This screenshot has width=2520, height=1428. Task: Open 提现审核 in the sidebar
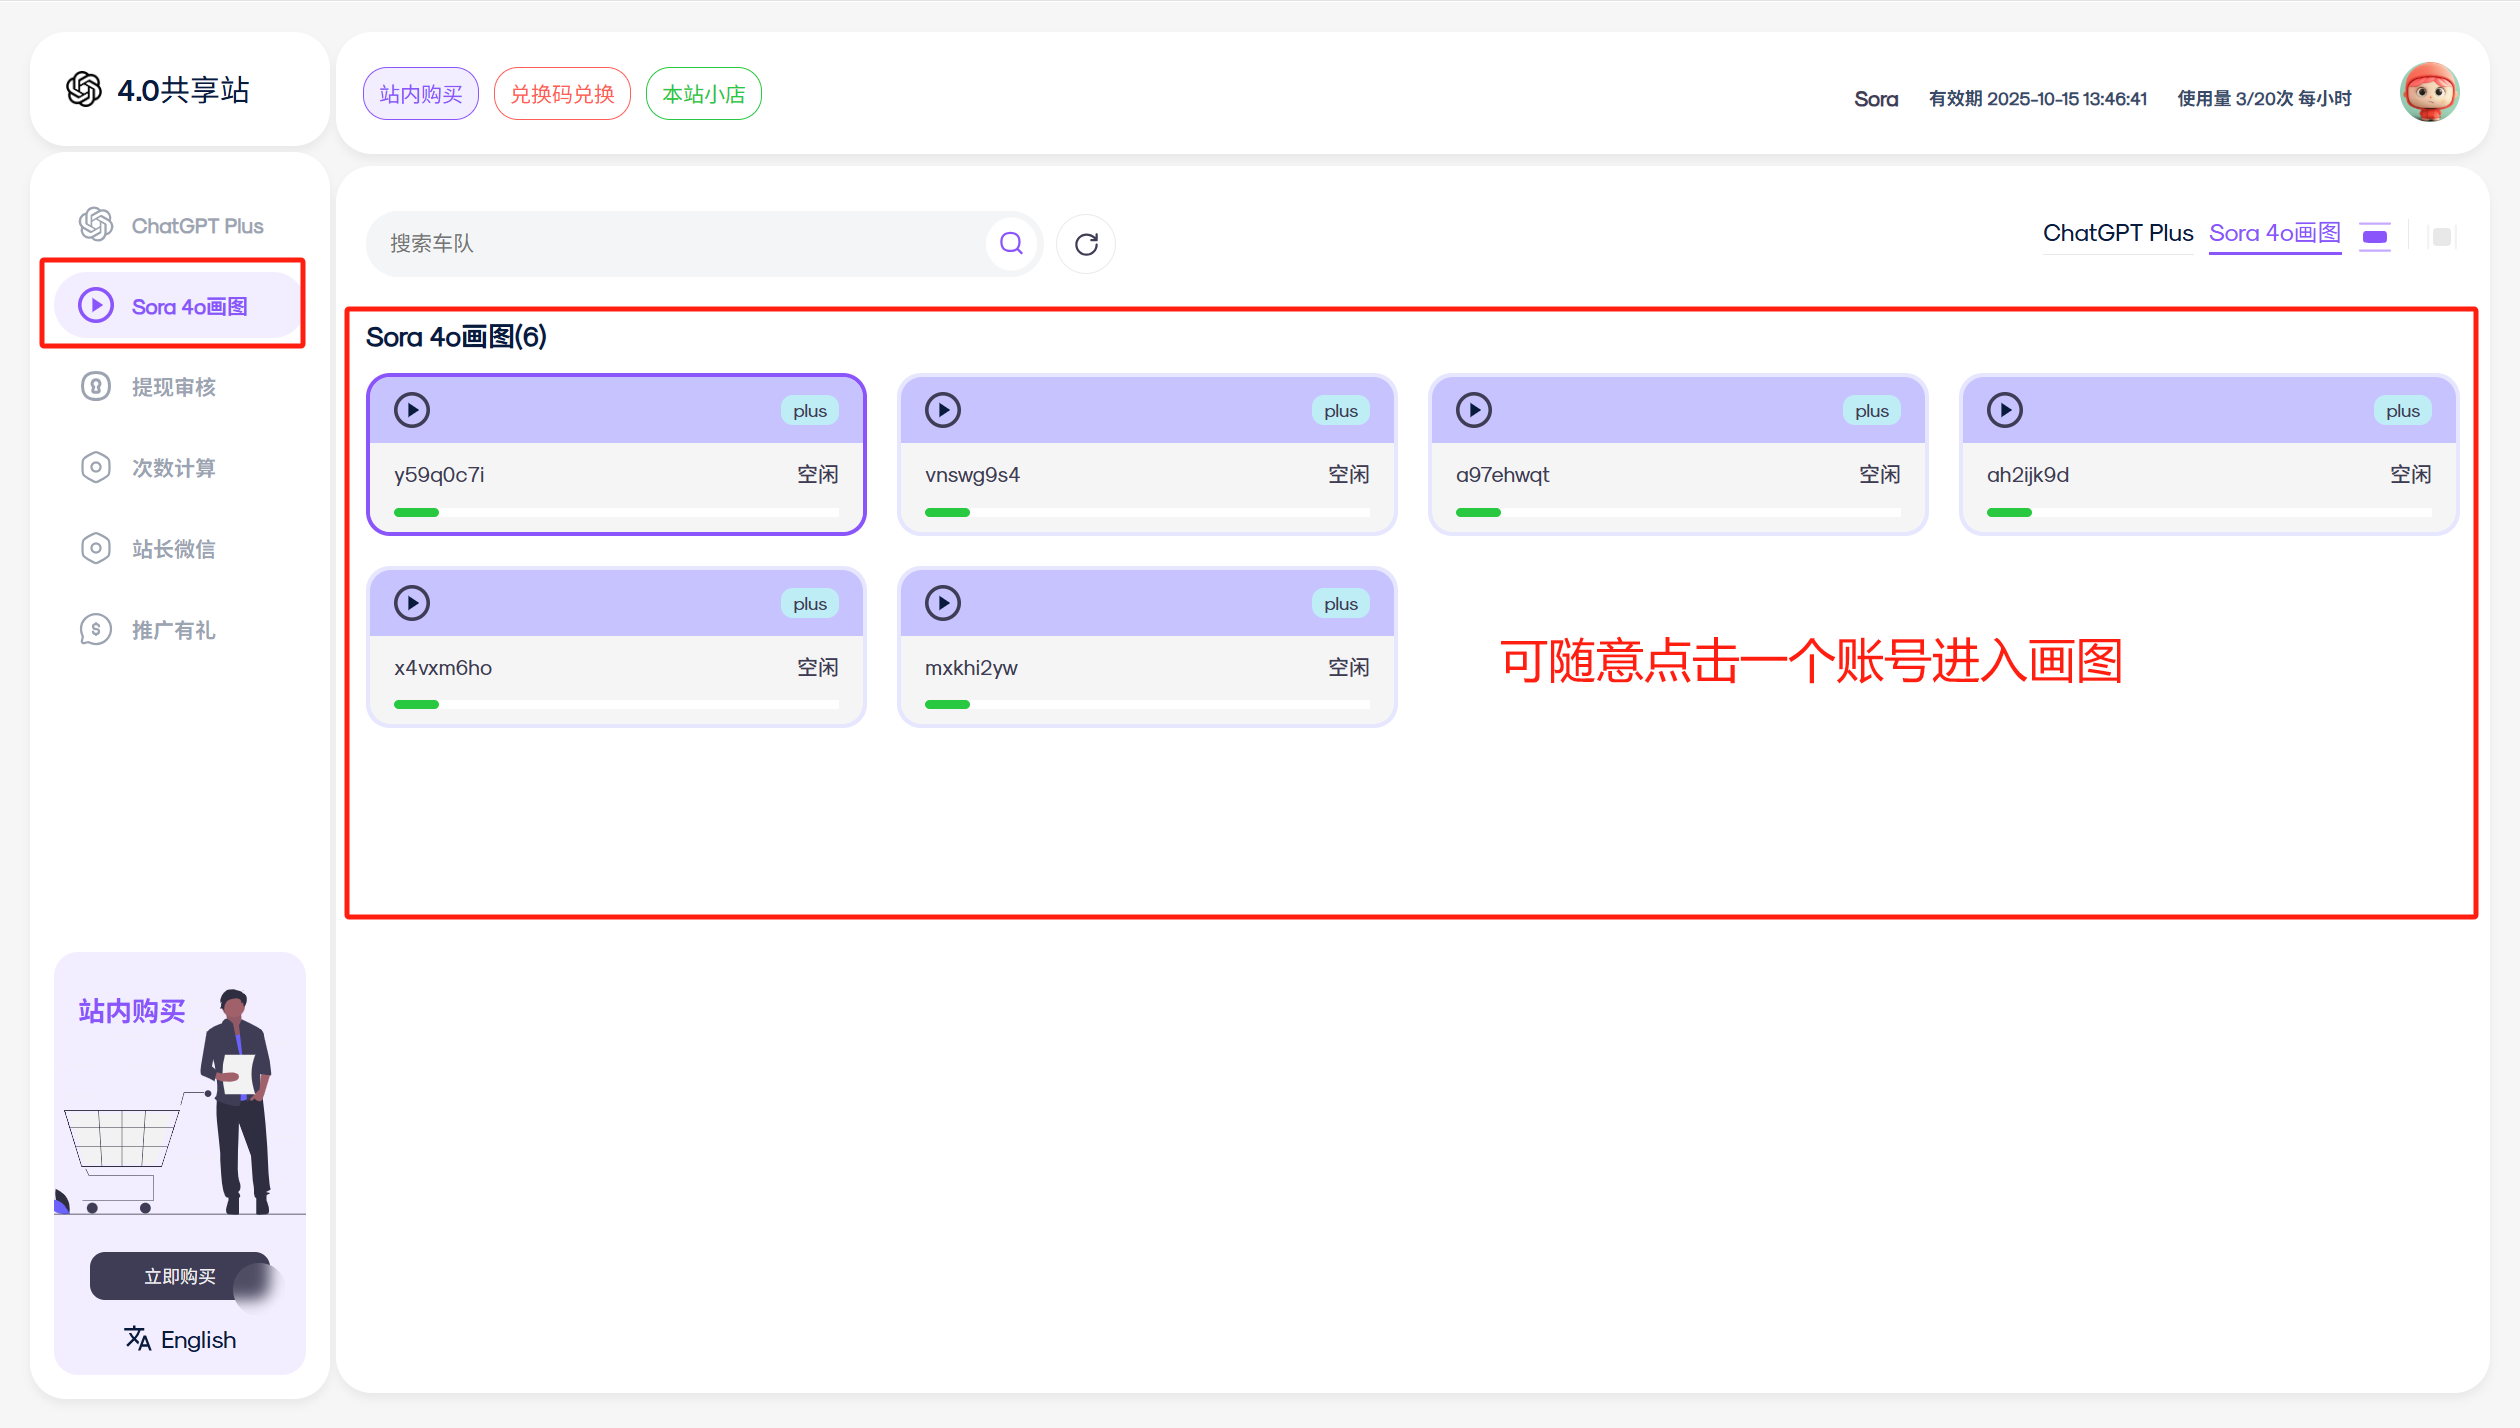coord(178,387)
